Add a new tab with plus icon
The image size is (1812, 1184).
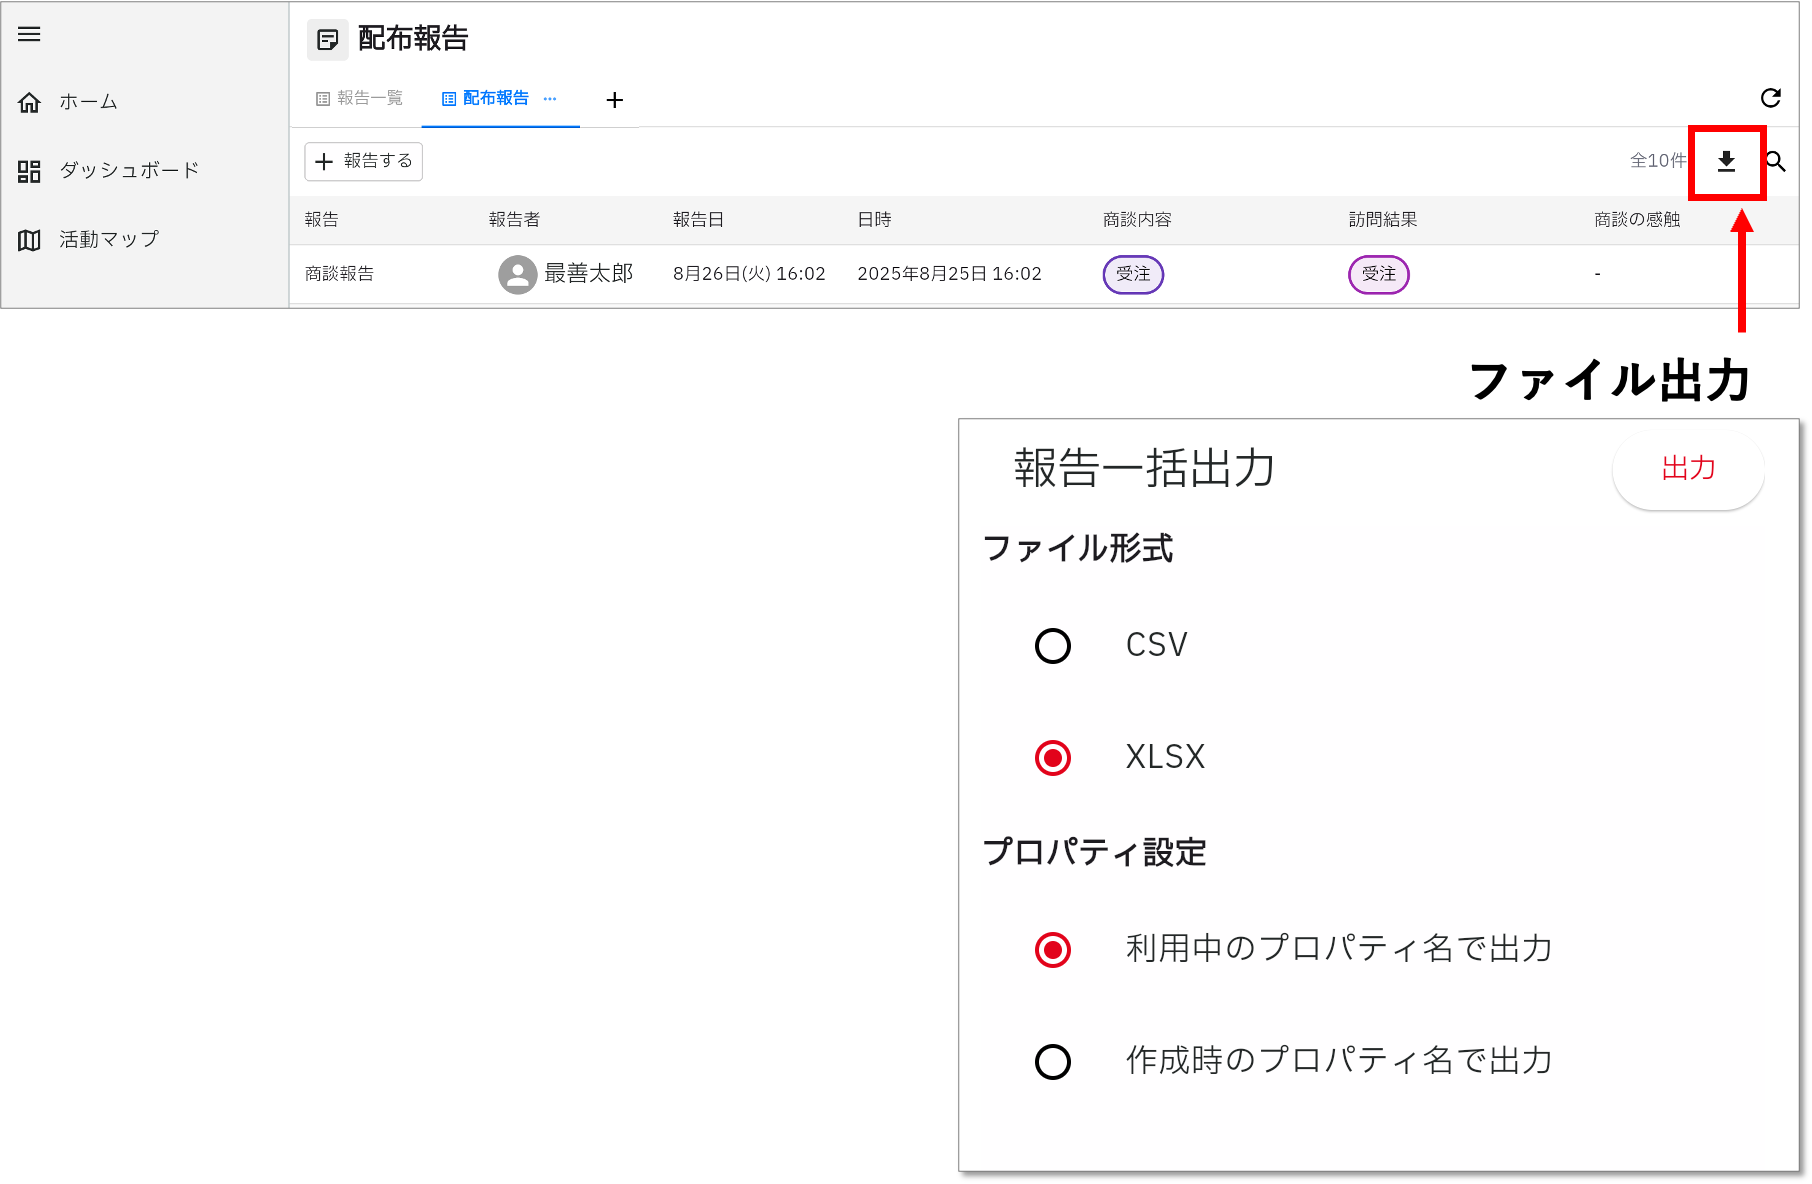pos(615,100)
